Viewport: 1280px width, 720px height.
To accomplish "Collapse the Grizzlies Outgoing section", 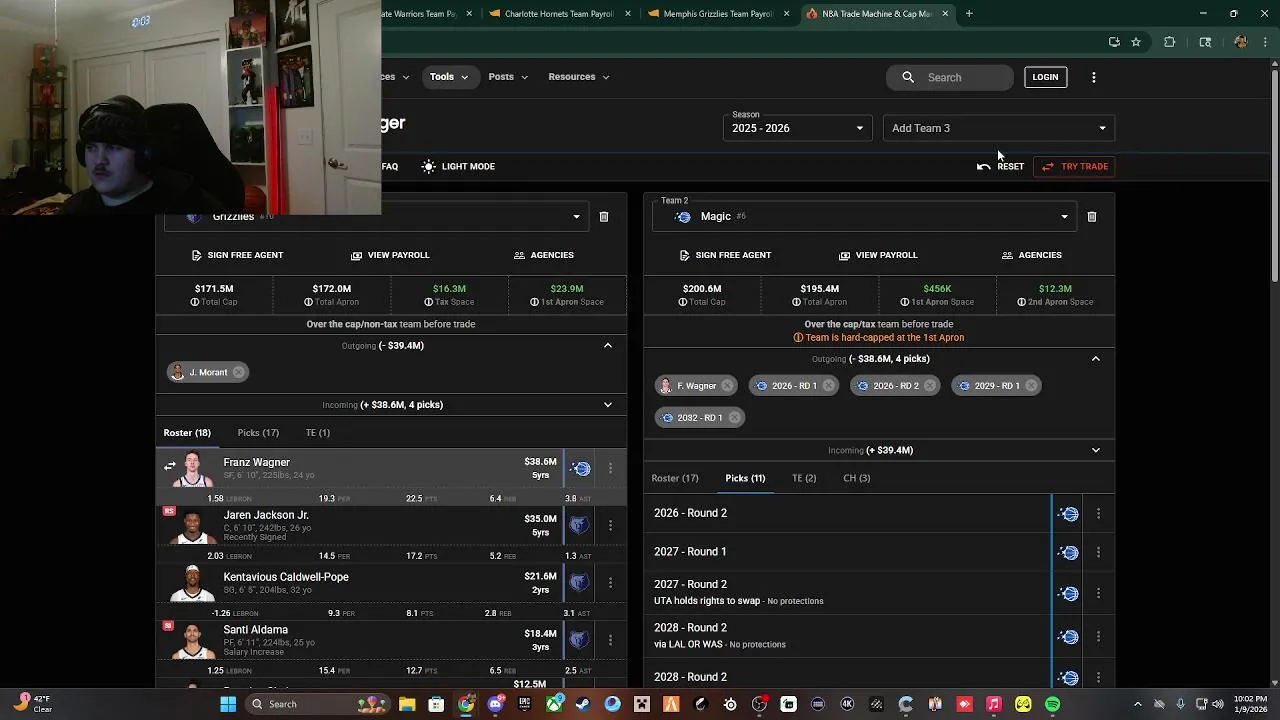I will click(607, 346).
